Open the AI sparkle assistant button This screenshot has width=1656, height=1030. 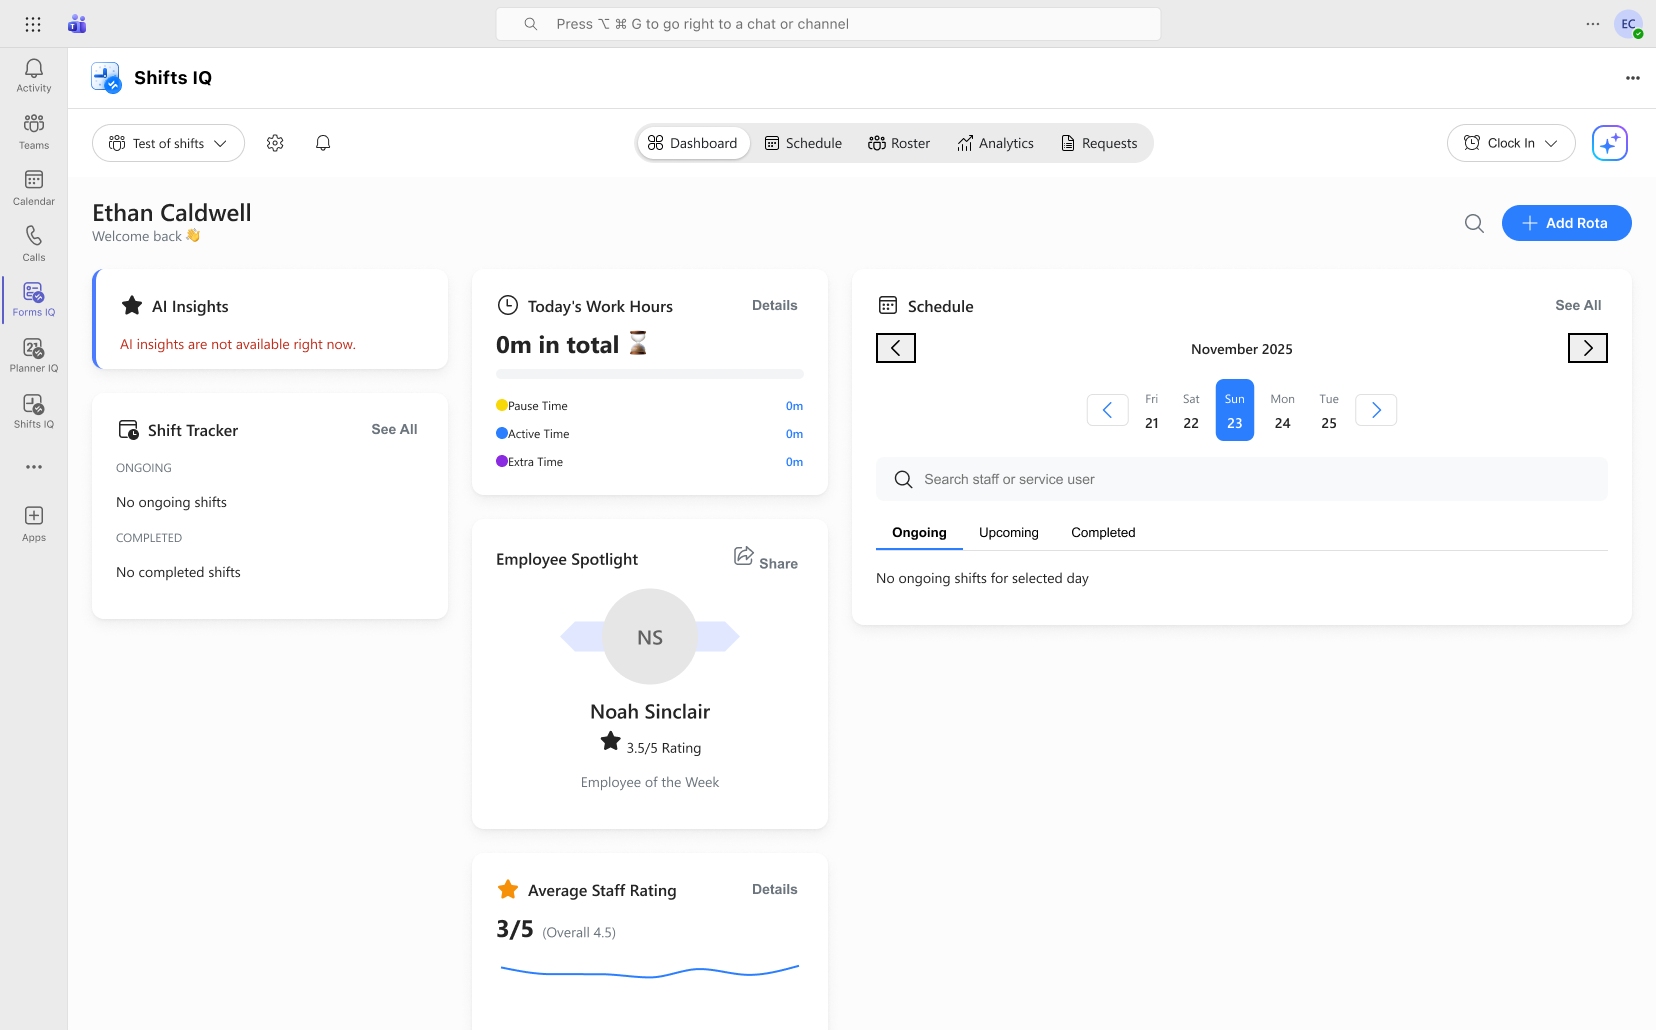point(1610,143)
